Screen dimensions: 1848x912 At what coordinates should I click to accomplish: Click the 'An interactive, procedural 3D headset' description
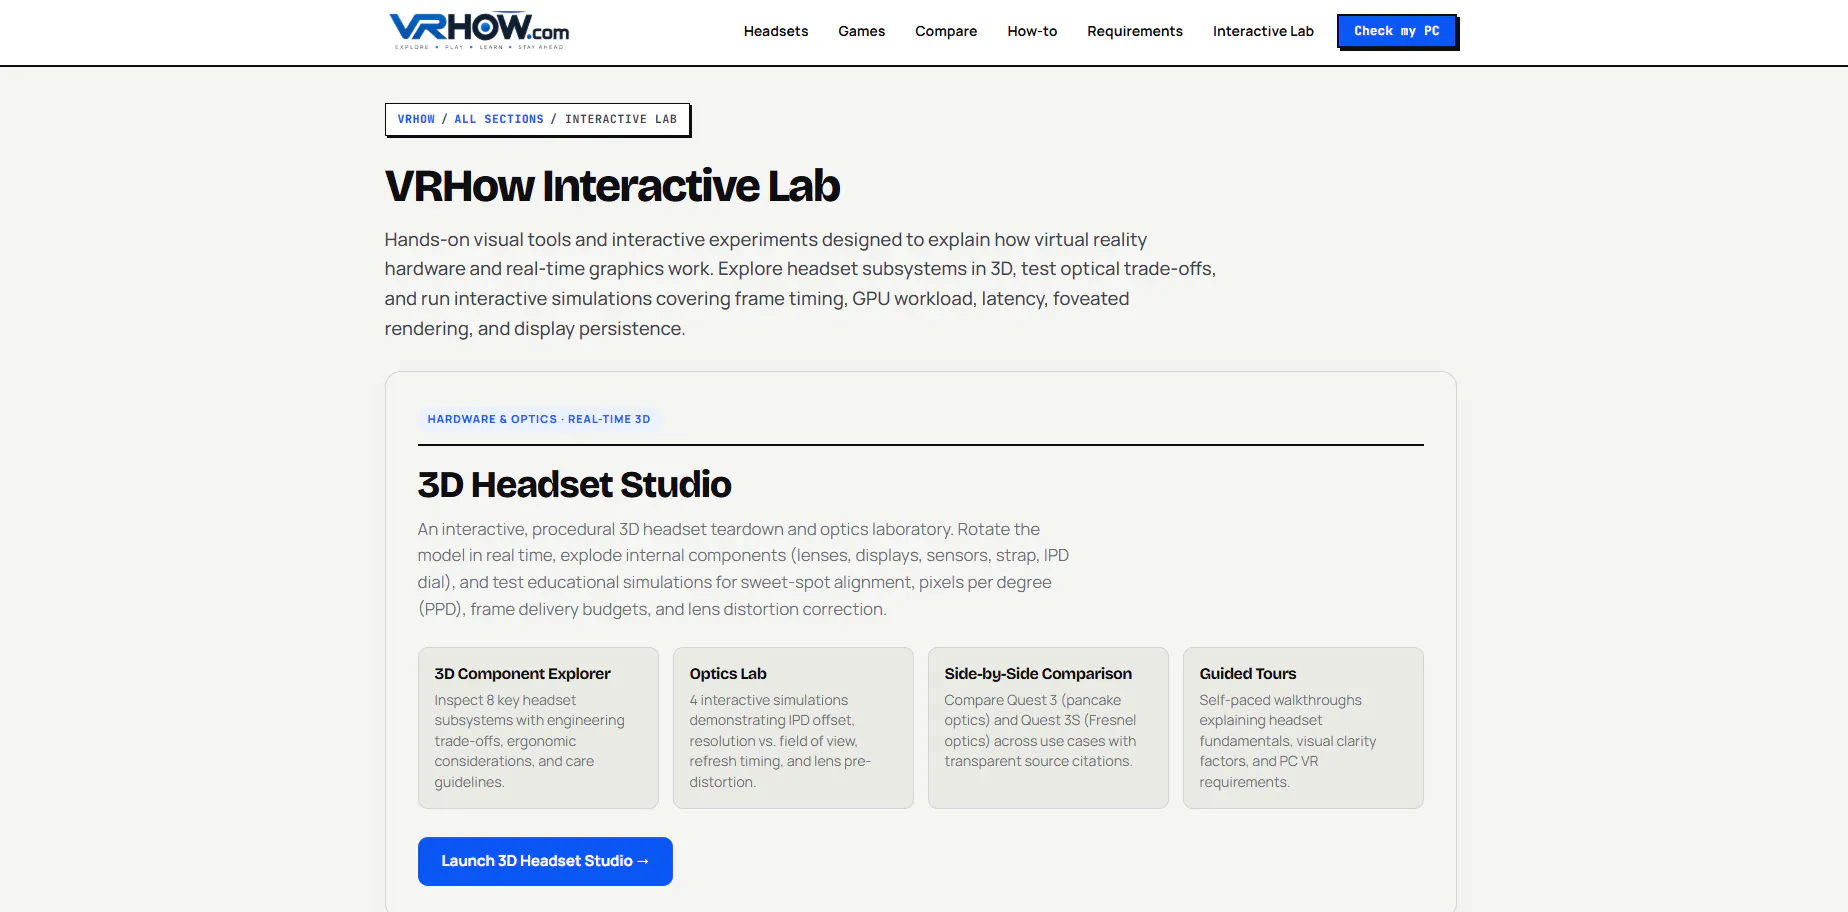pyautogui.click(x=743, y=569)
